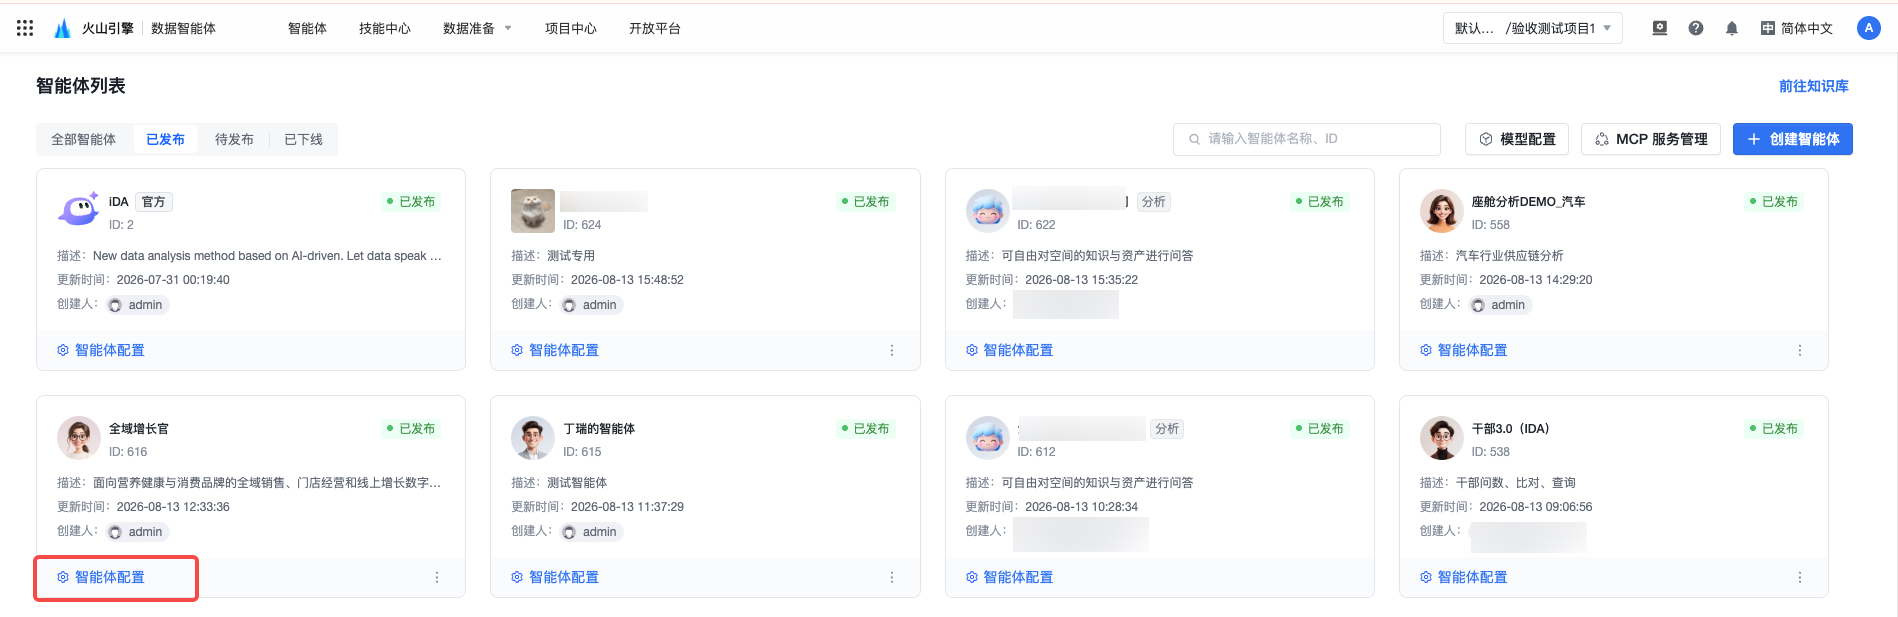Go to 技能中心 in top navigation
Screen dimensions: 1898x617
click(x=385, y=28)
